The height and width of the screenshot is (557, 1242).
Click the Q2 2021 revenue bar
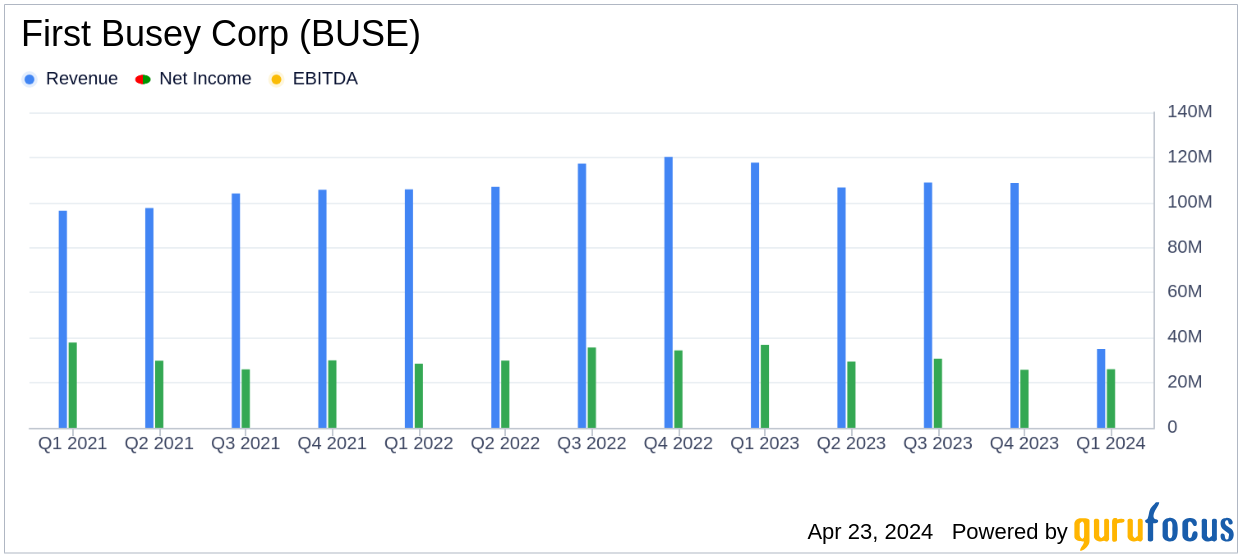(149, 318)
